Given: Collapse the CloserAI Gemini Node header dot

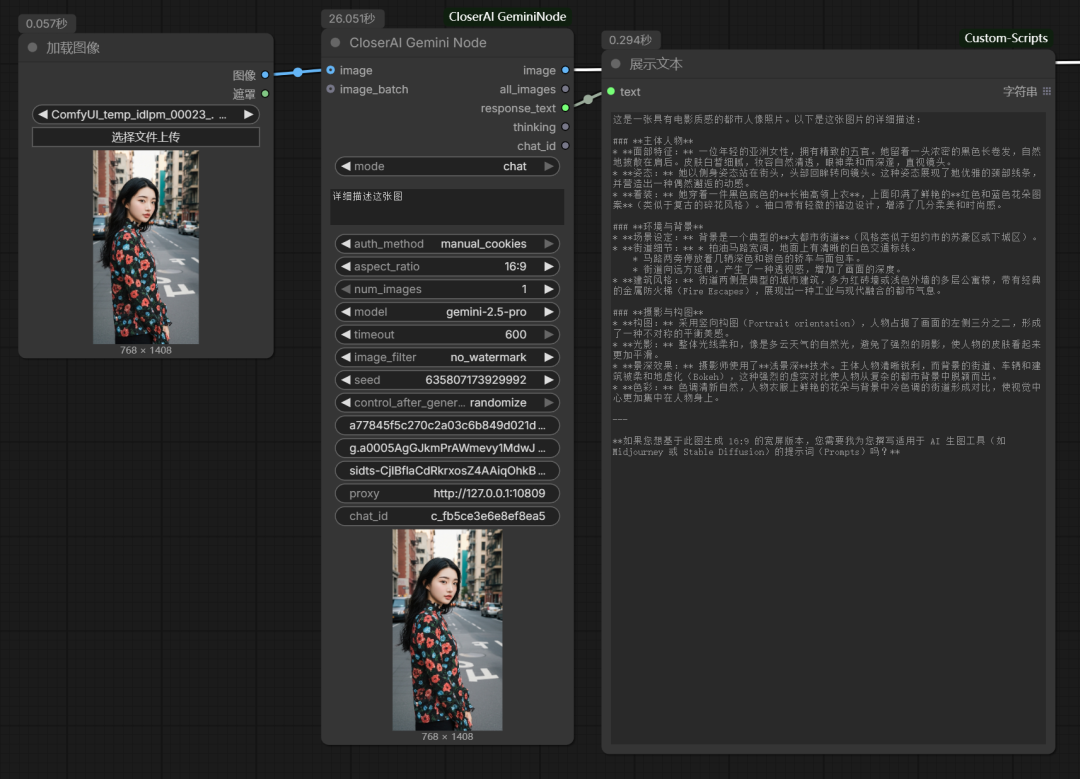Looking at the screenshot, I should (x=335, y=43).
